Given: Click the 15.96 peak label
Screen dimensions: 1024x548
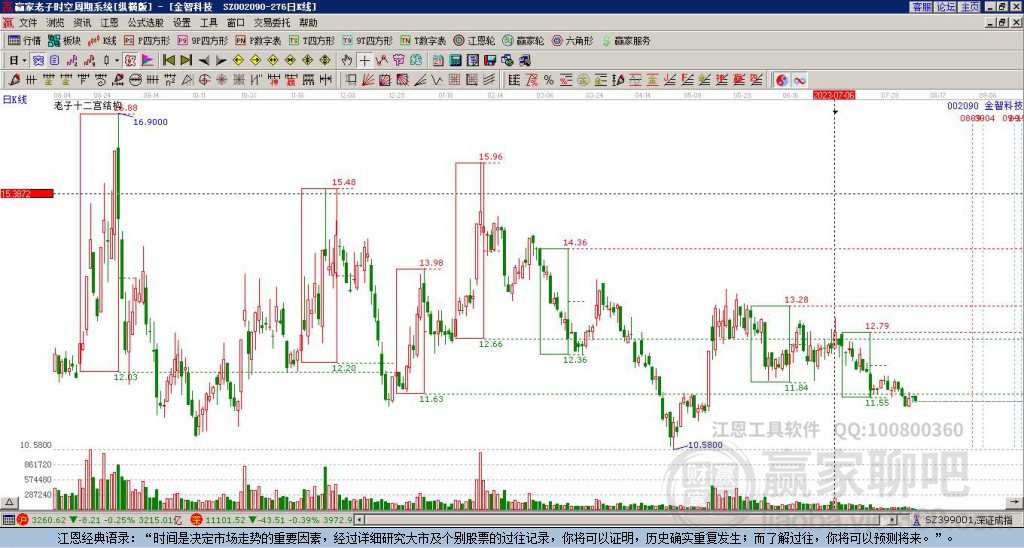Looking at the screenshot, I should (x=490, y=157).
